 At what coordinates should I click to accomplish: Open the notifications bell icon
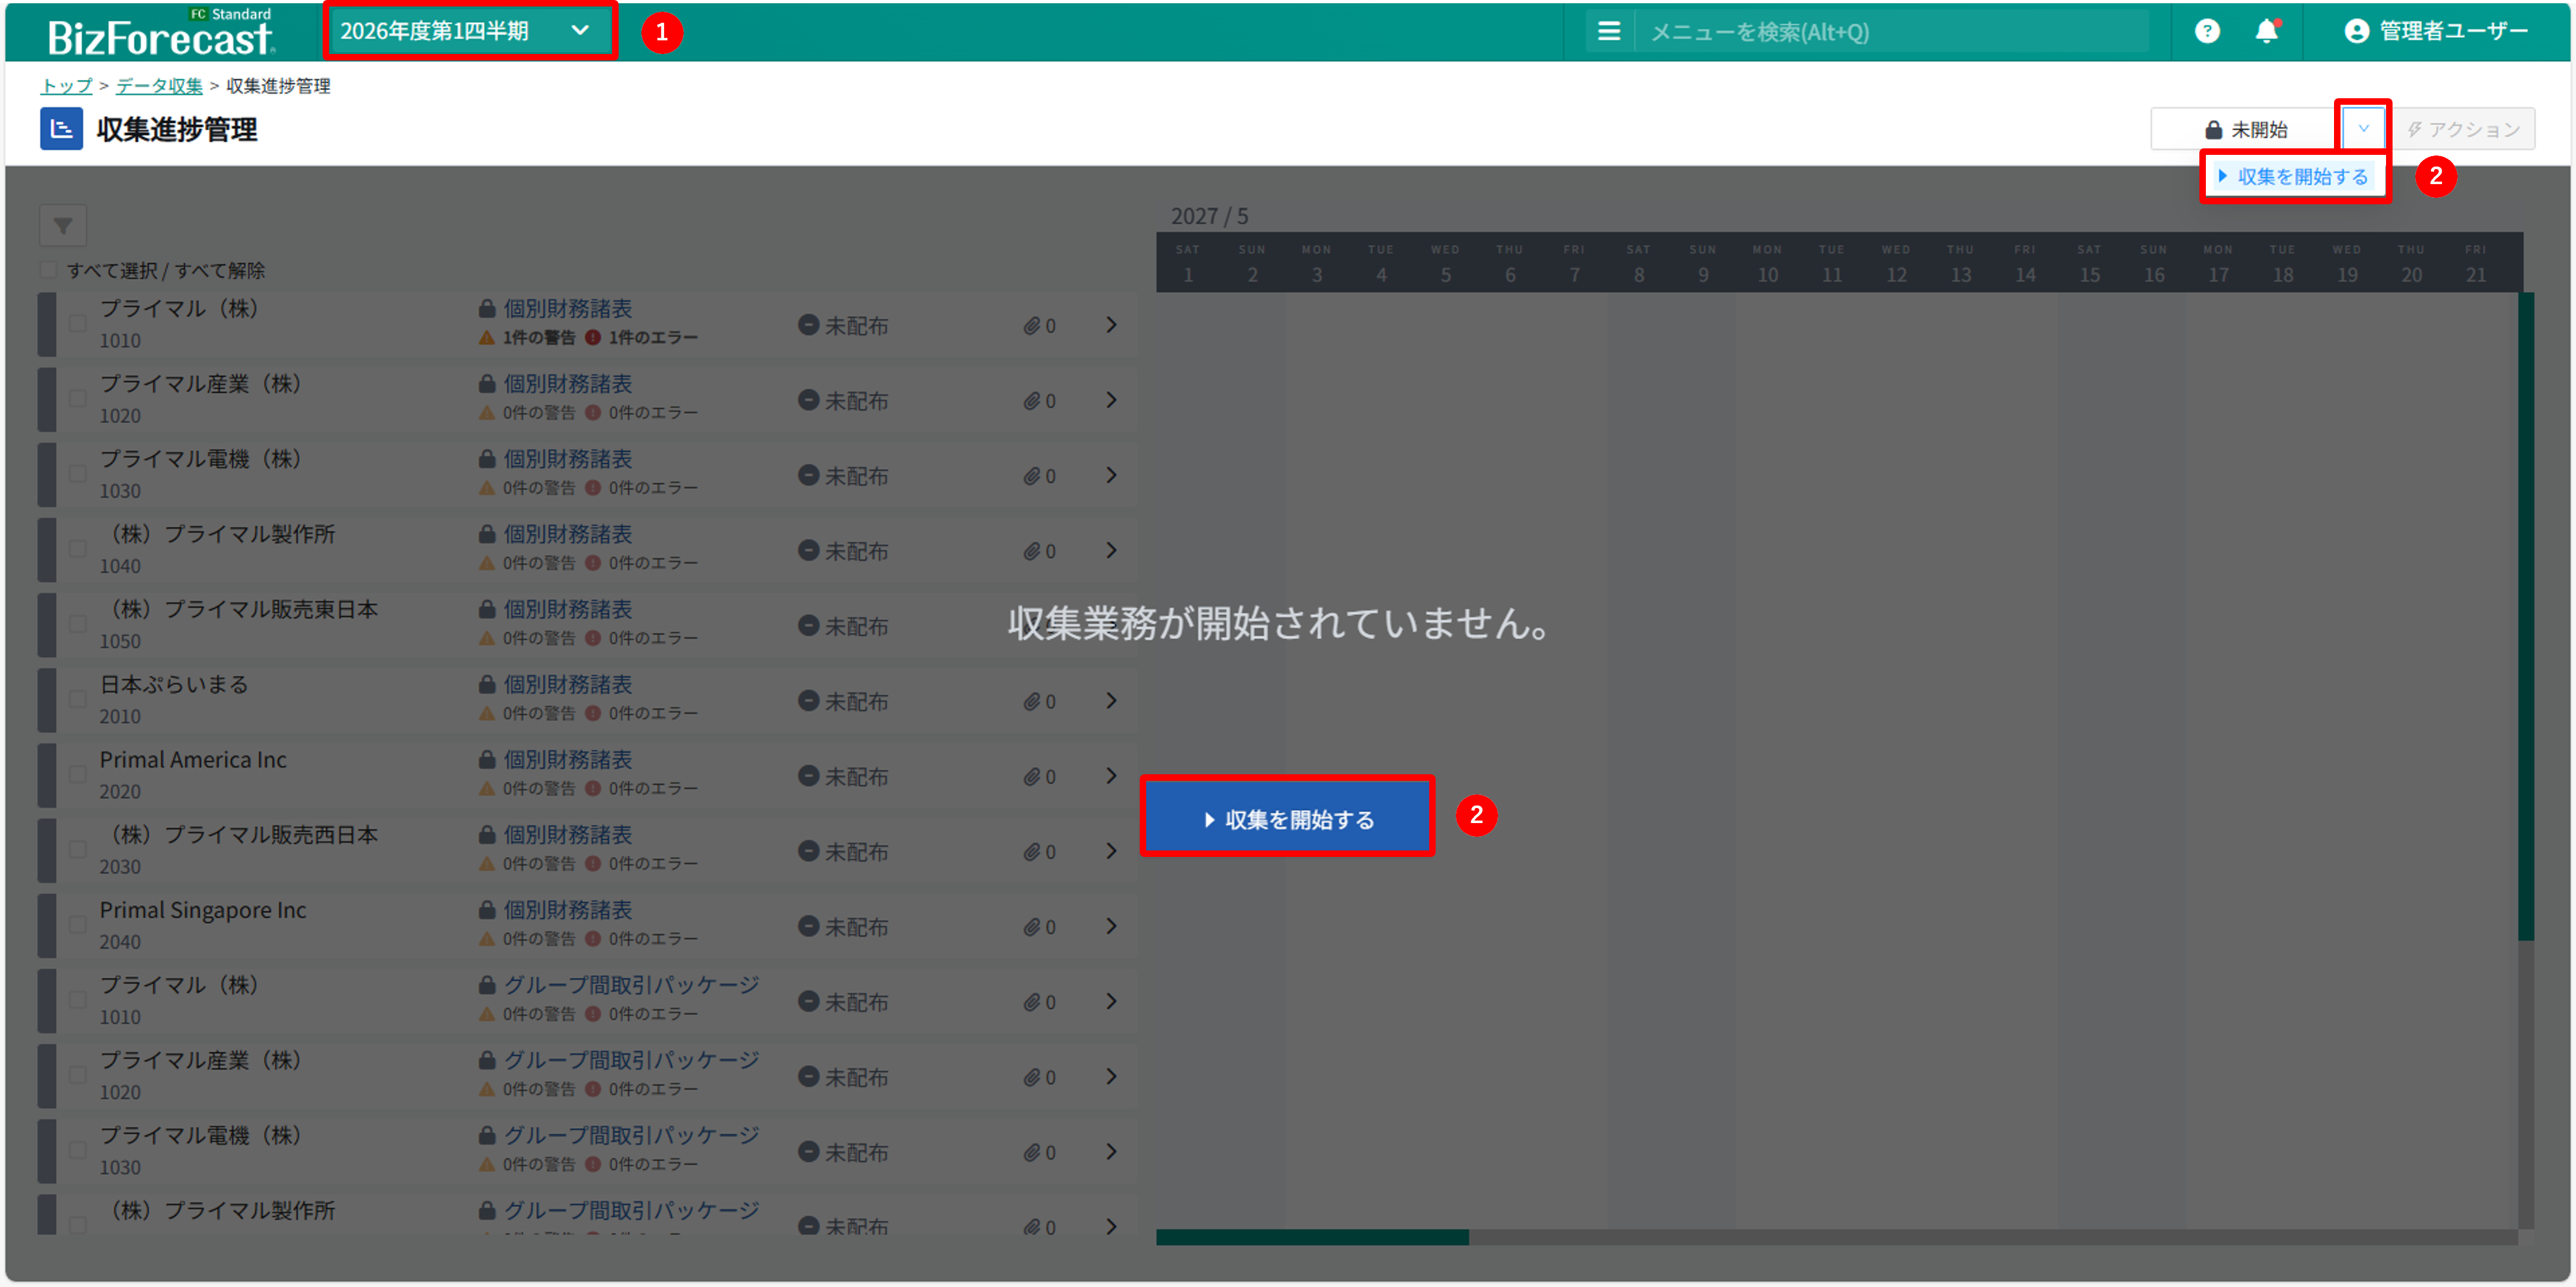[x=2266, y=31]
